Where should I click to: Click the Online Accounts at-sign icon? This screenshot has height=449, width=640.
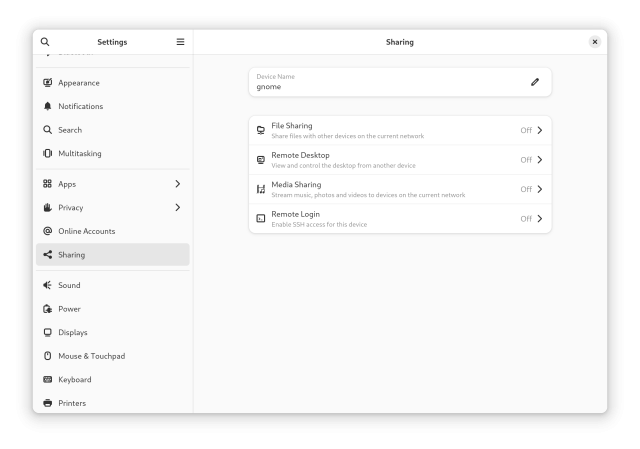47,231
